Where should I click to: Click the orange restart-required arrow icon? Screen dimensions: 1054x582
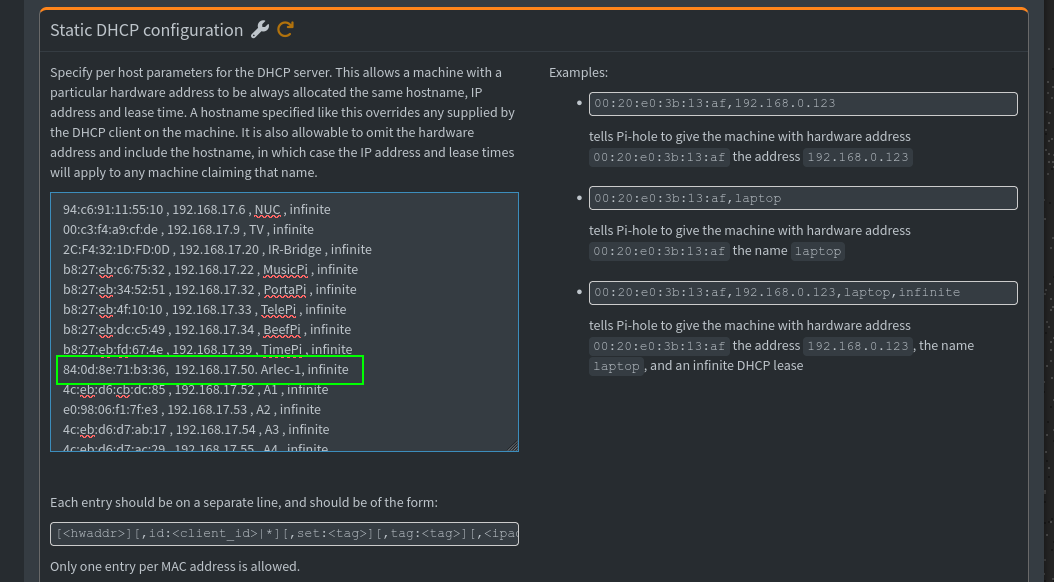285,30
